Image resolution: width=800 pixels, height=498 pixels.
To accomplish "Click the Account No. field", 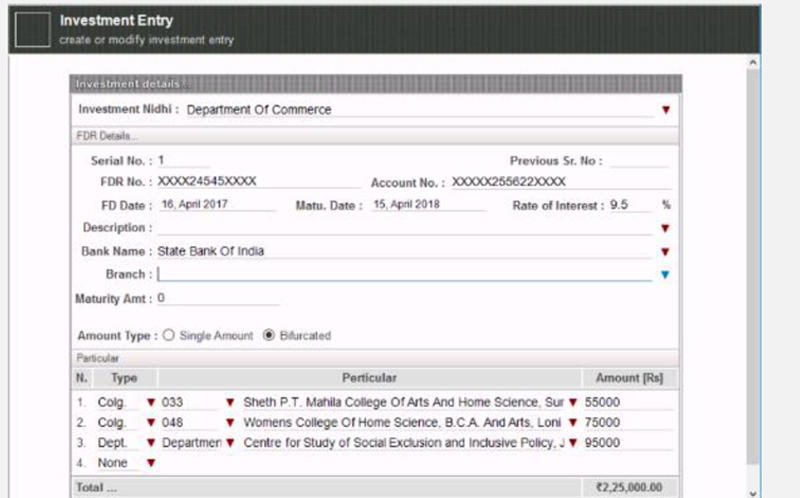I will tap(561, 182).
